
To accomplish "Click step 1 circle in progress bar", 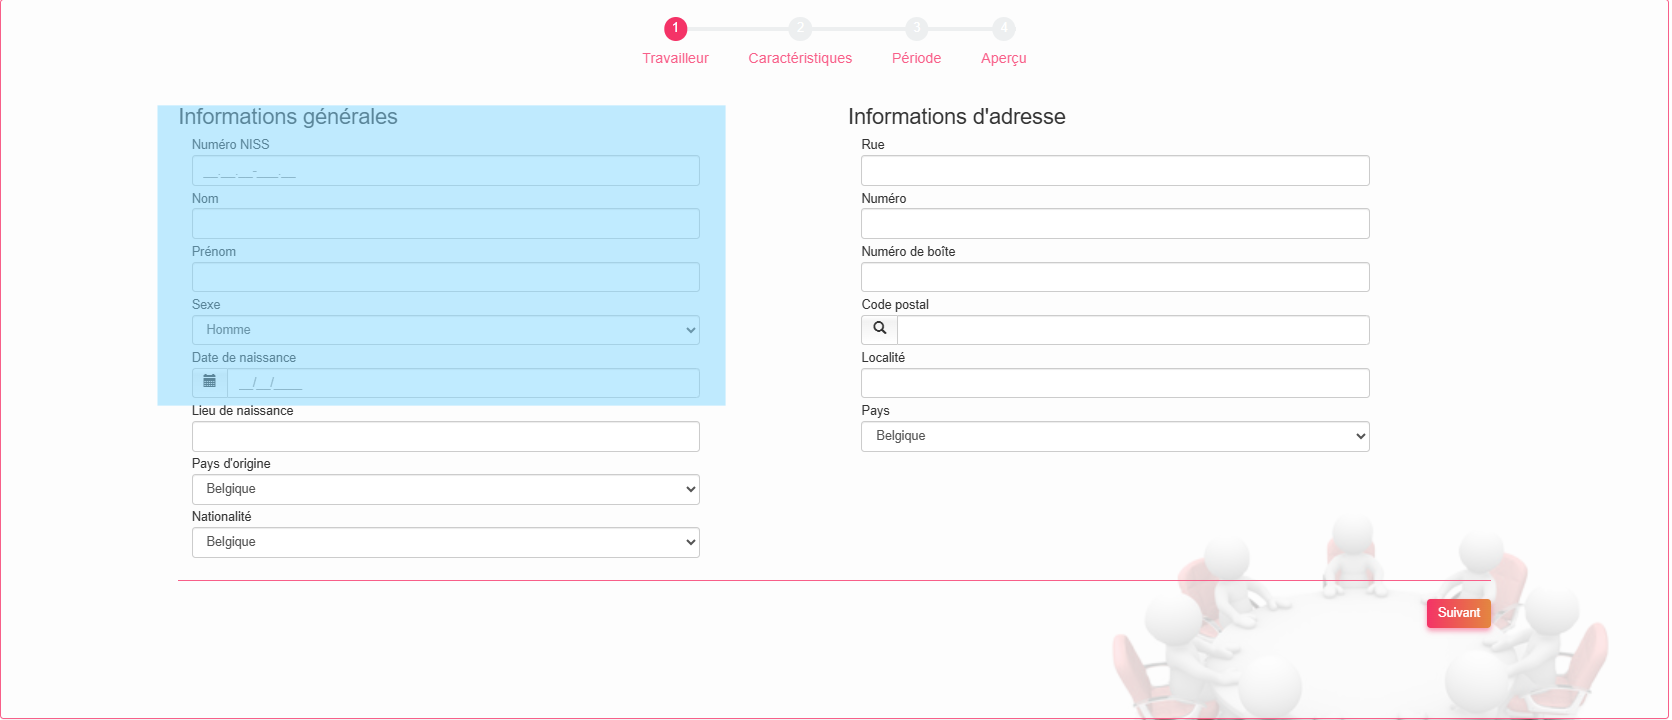I will point(676,29).
